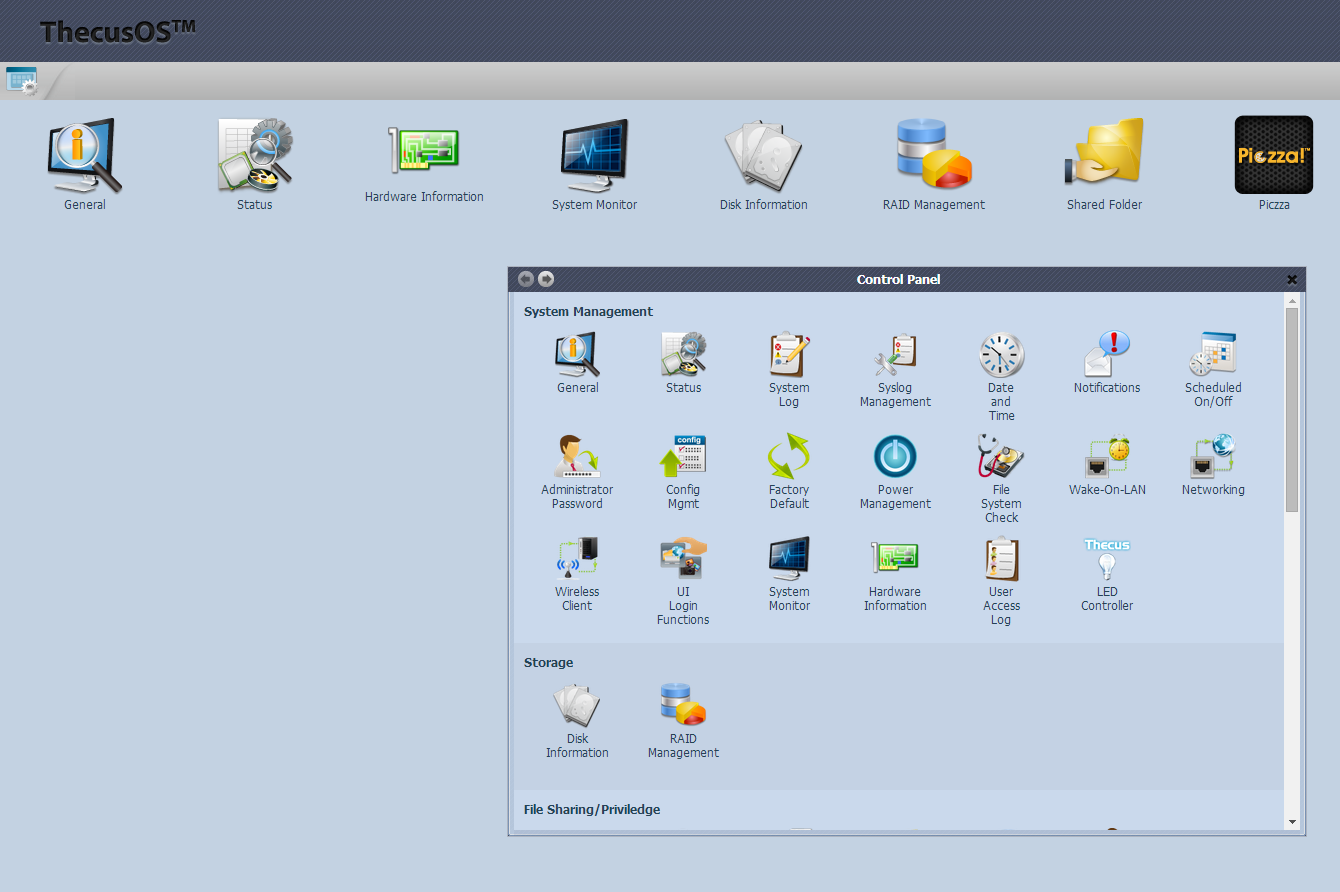The image size is (1340, 892).
Task: Close the Control Panel window
Action: tap(1292, 280)
